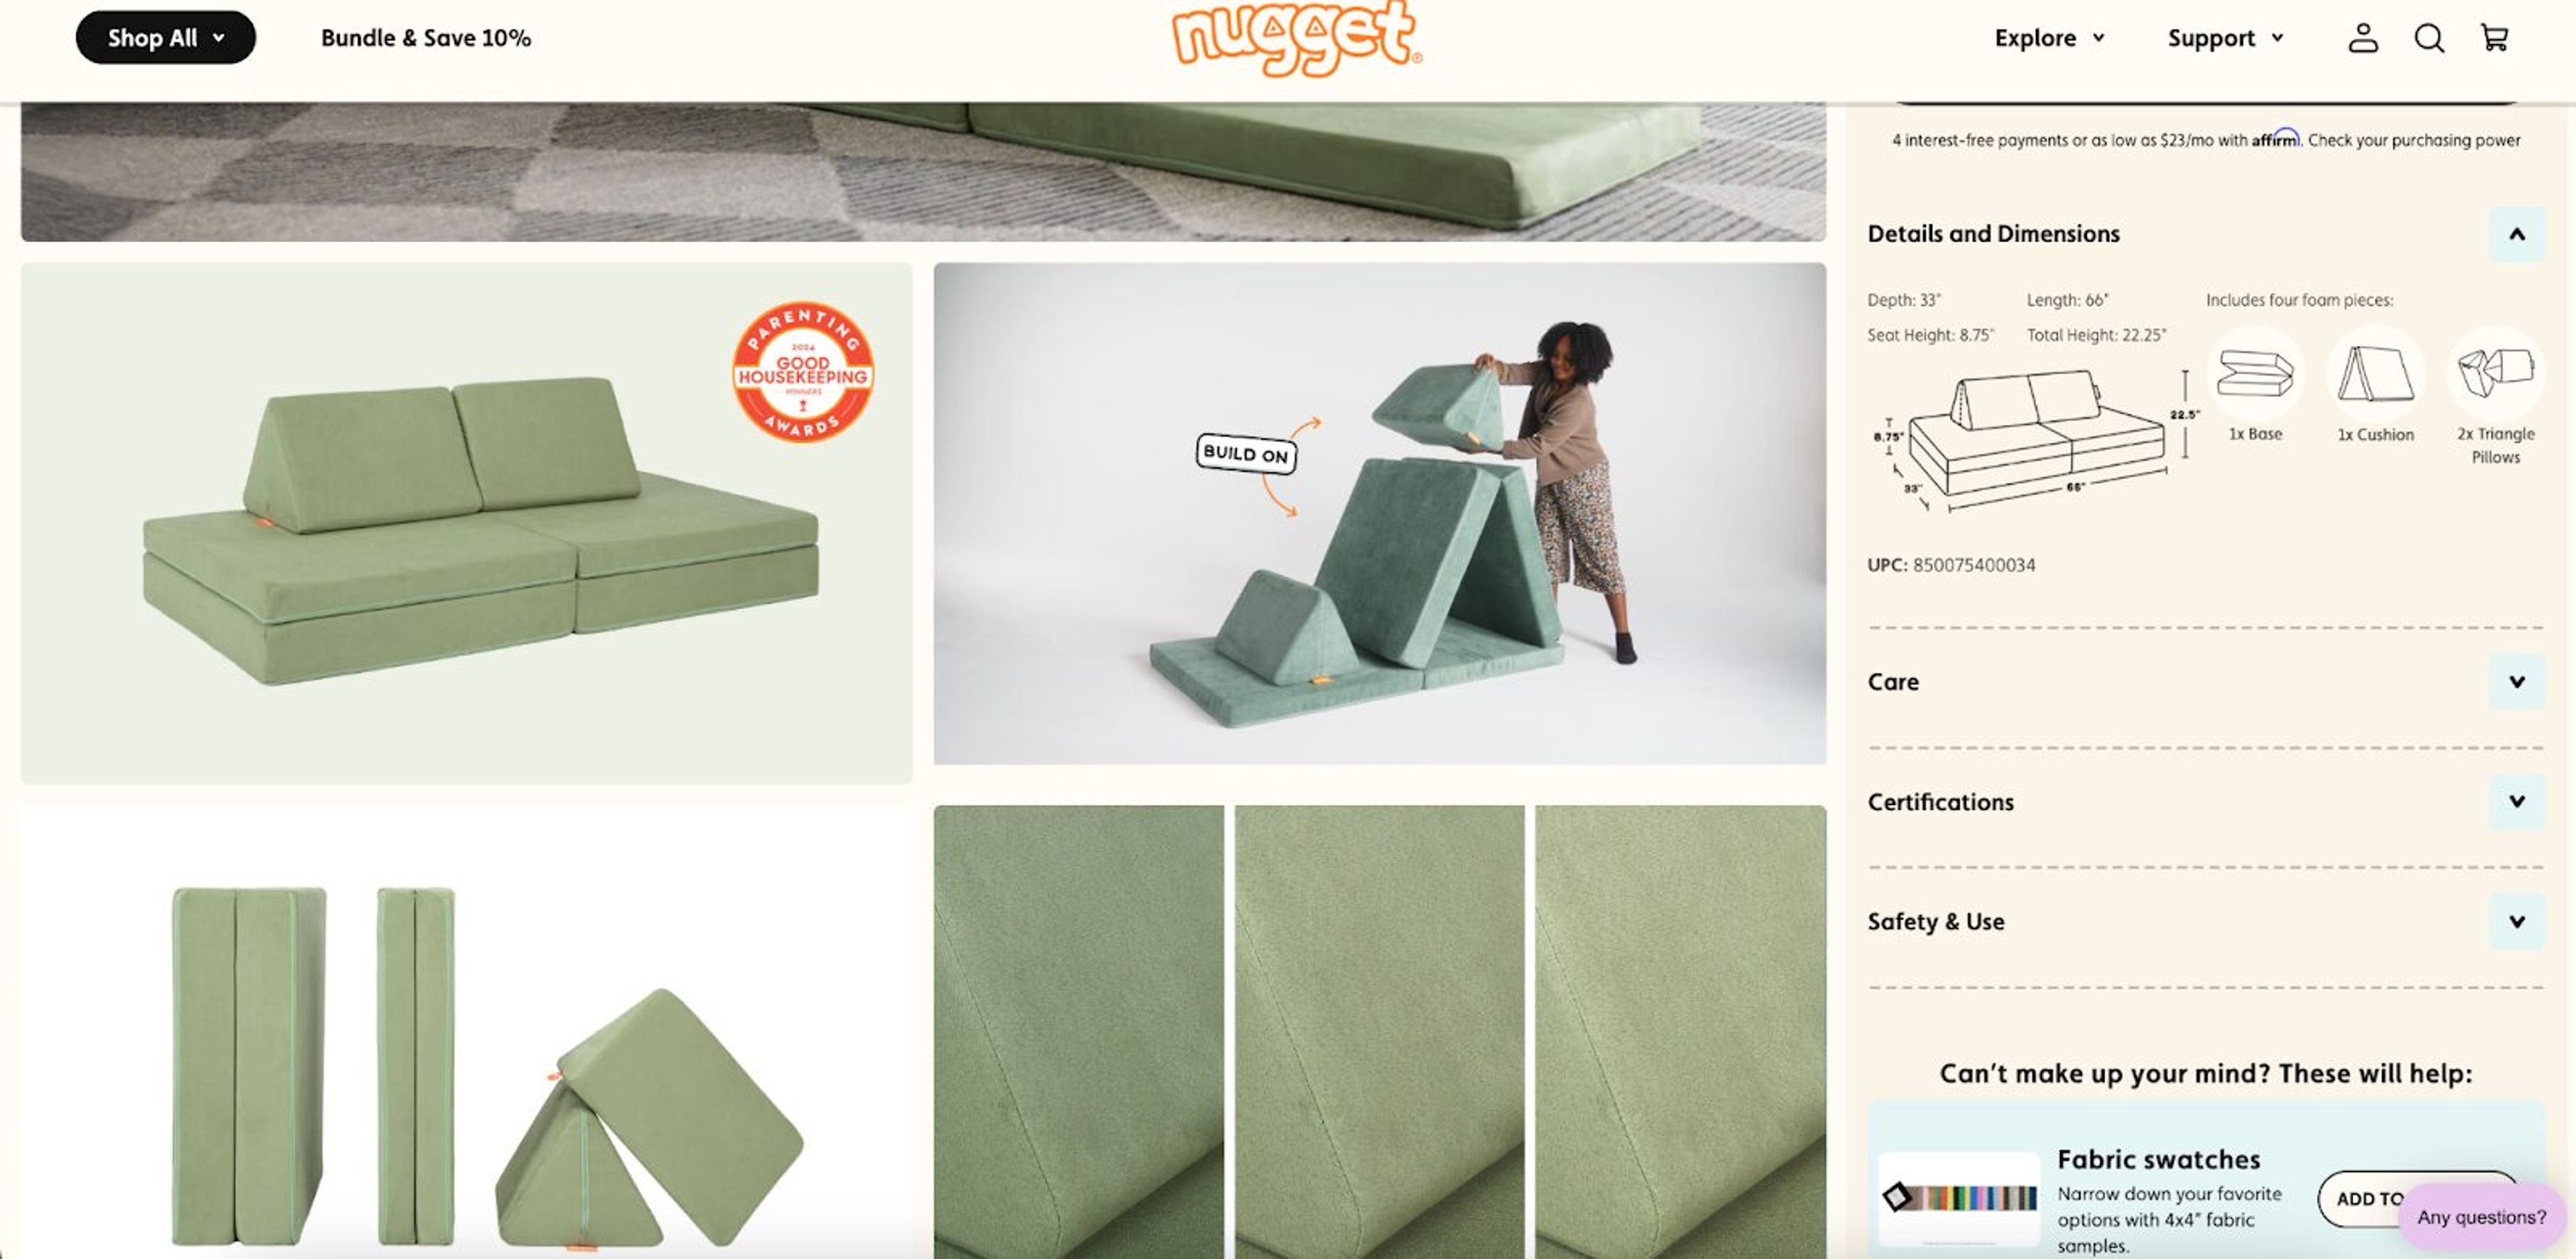Click the Bundle & Save 10% link
Viewport: 2576px width, 1259px height.
pyautogui.click(x=426, y=38)
